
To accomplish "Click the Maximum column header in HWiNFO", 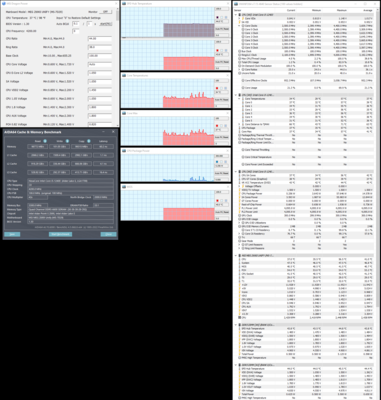I will (341, 10).
